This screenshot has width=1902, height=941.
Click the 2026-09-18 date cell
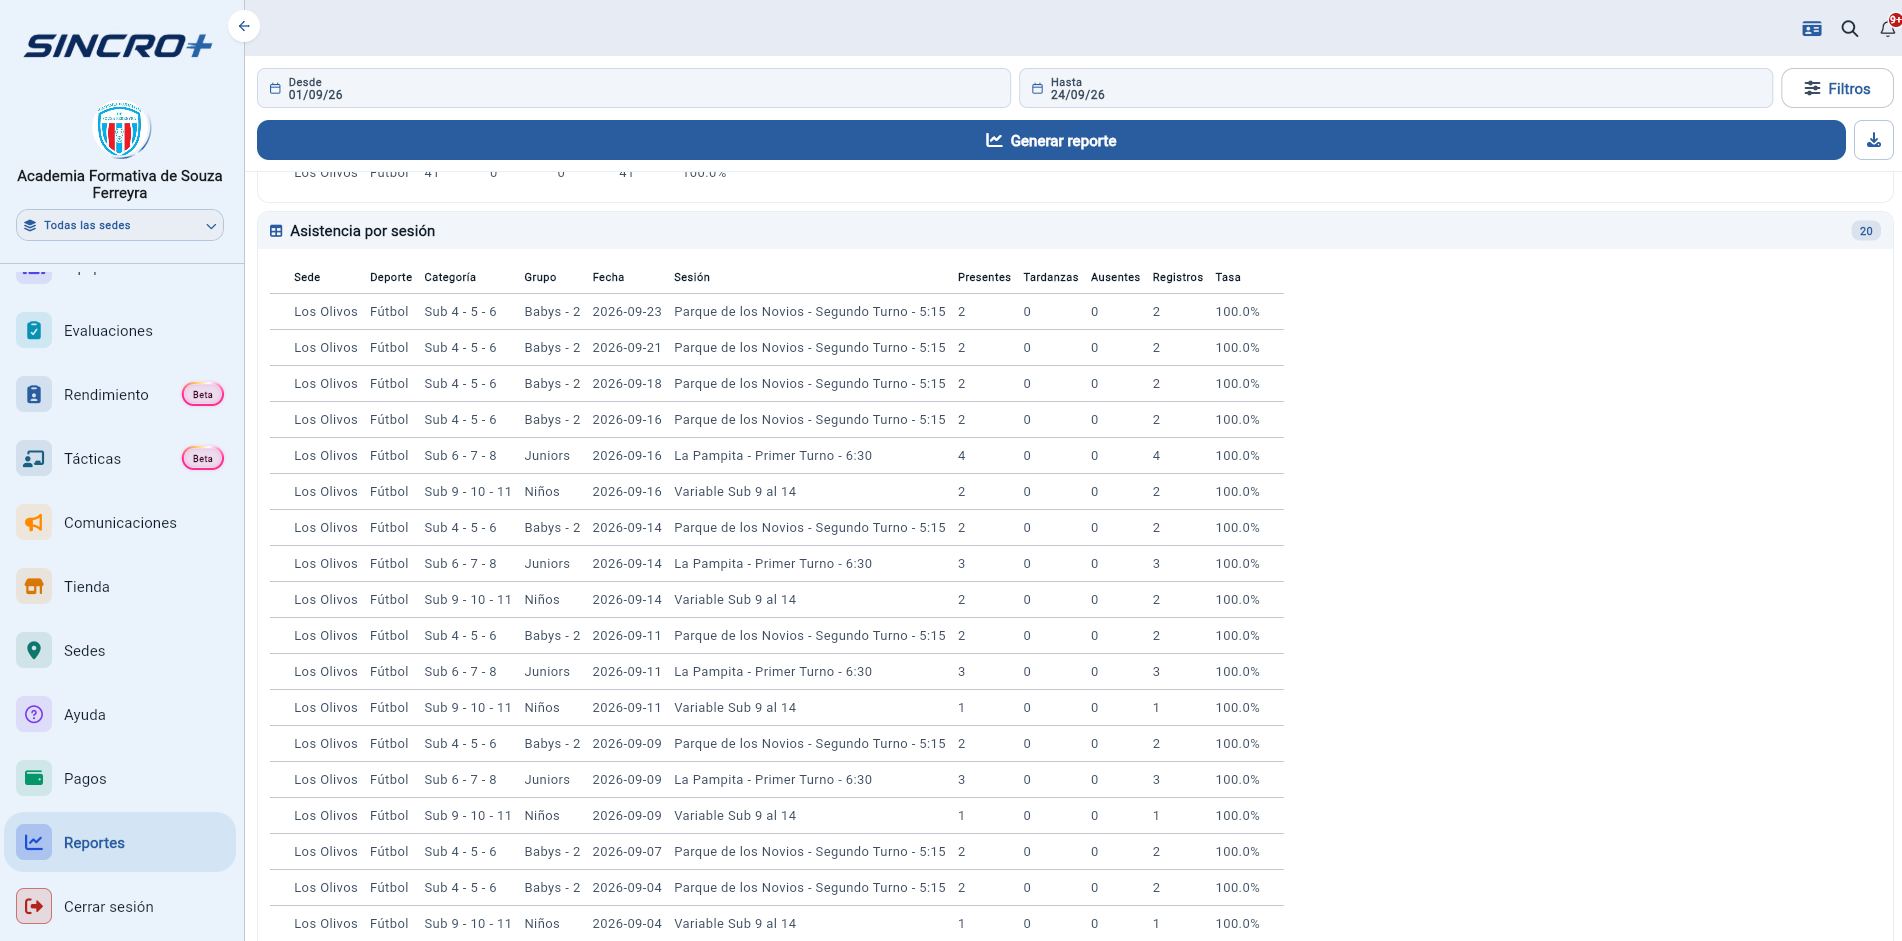click(x=627, y=384)
